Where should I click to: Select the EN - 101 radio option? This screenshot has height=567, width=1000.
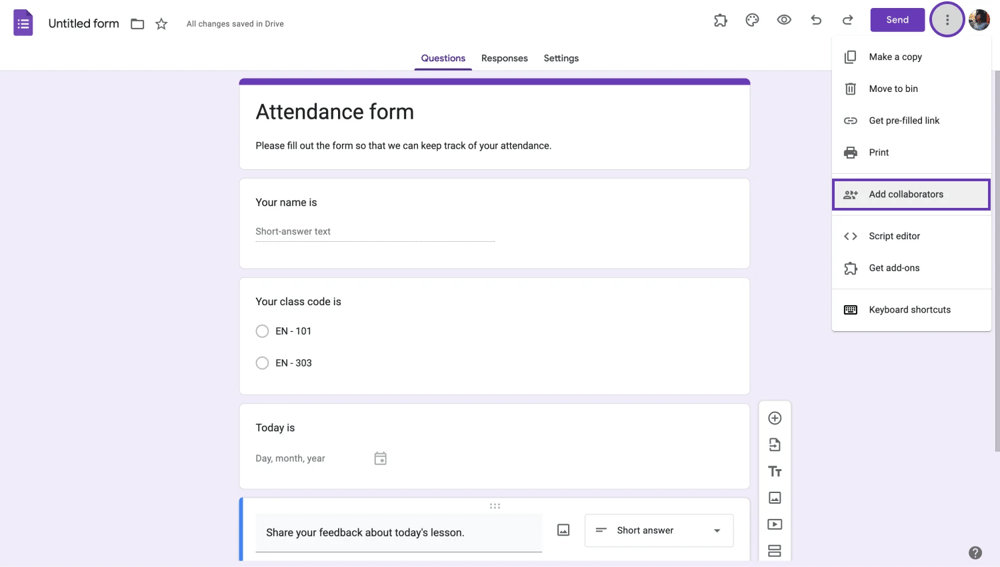(x=262, y=331)
